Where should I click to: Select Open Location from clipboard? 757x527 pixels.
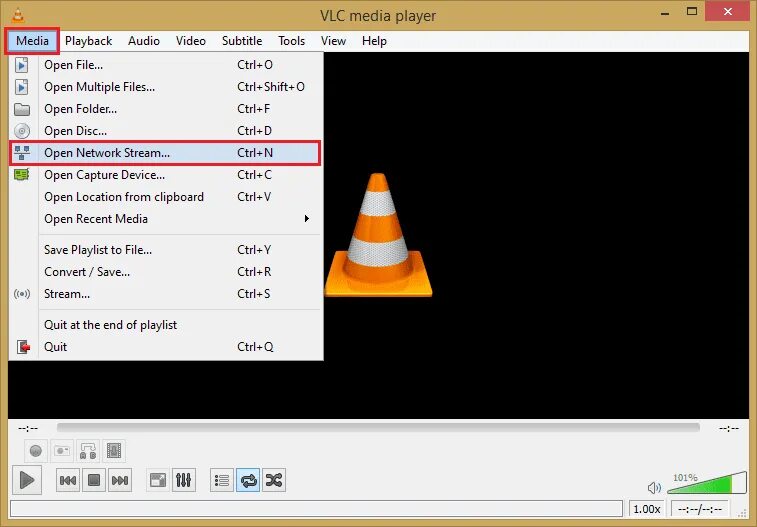pos(166,197)
